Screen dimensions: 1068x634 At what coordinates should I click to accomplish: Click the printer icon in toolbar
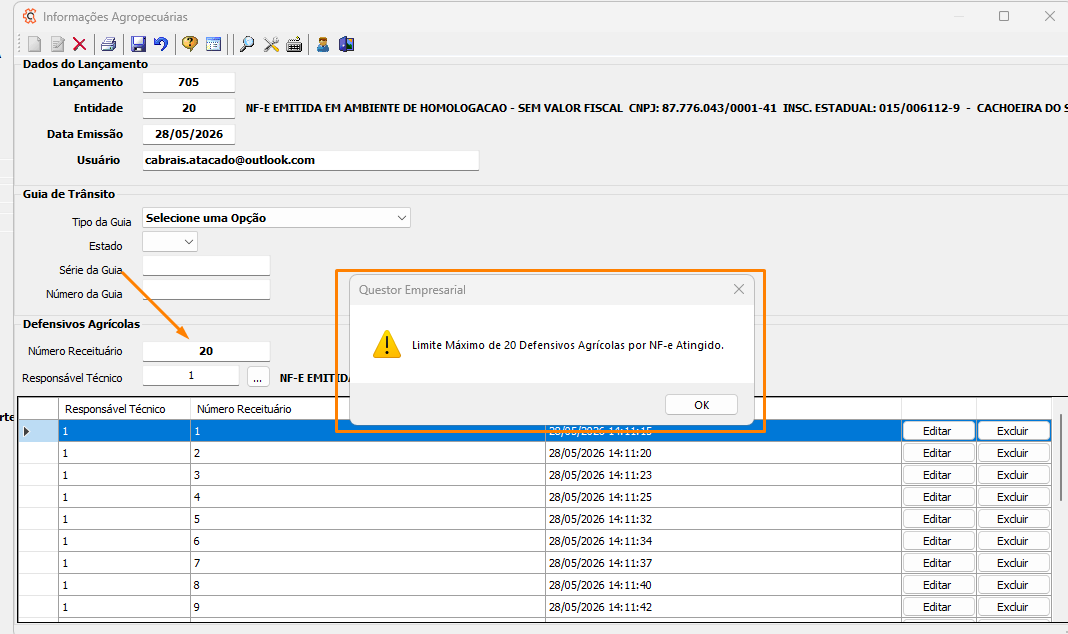click(108, 44)
